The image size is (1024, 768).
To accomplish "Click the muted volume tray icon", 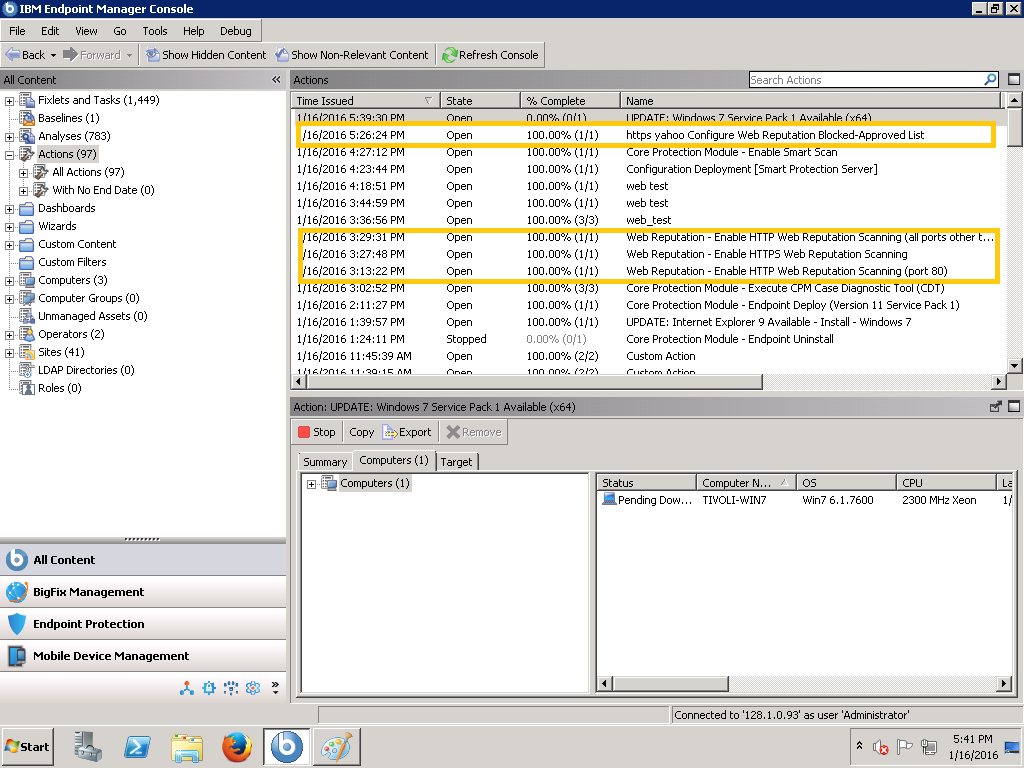I will [x=880, y=747].
